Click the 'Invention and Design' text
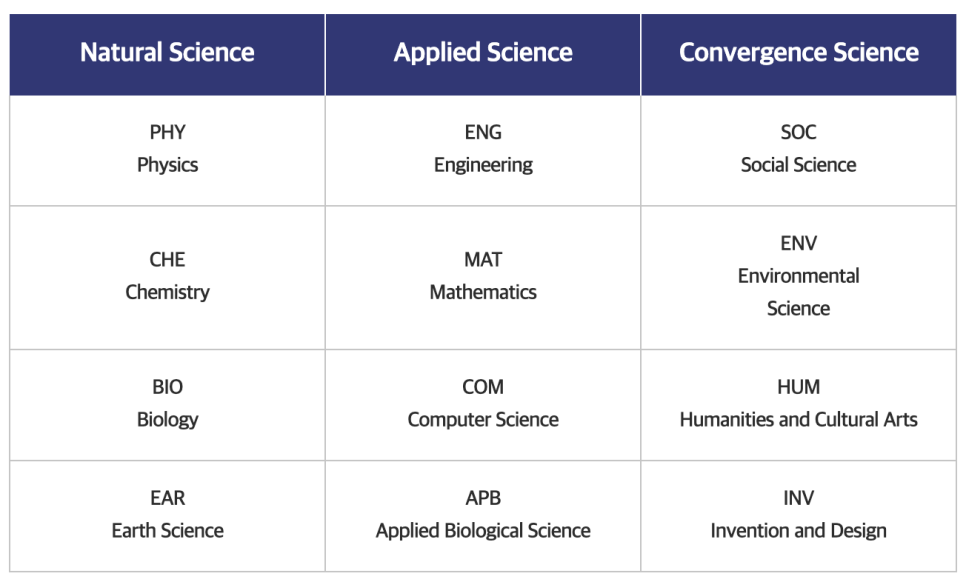The height and width of the screenshot is (582, 966). 798,530
